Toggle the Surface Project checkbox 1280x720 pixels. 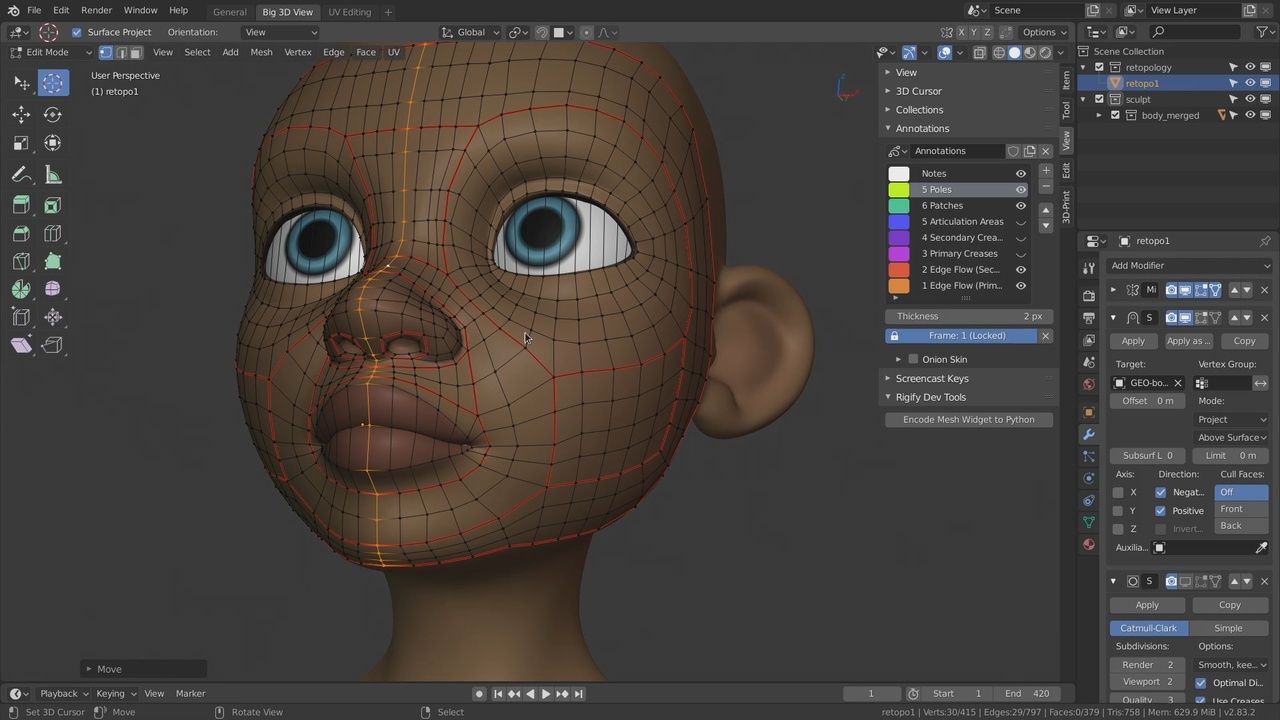coord(77,32)
